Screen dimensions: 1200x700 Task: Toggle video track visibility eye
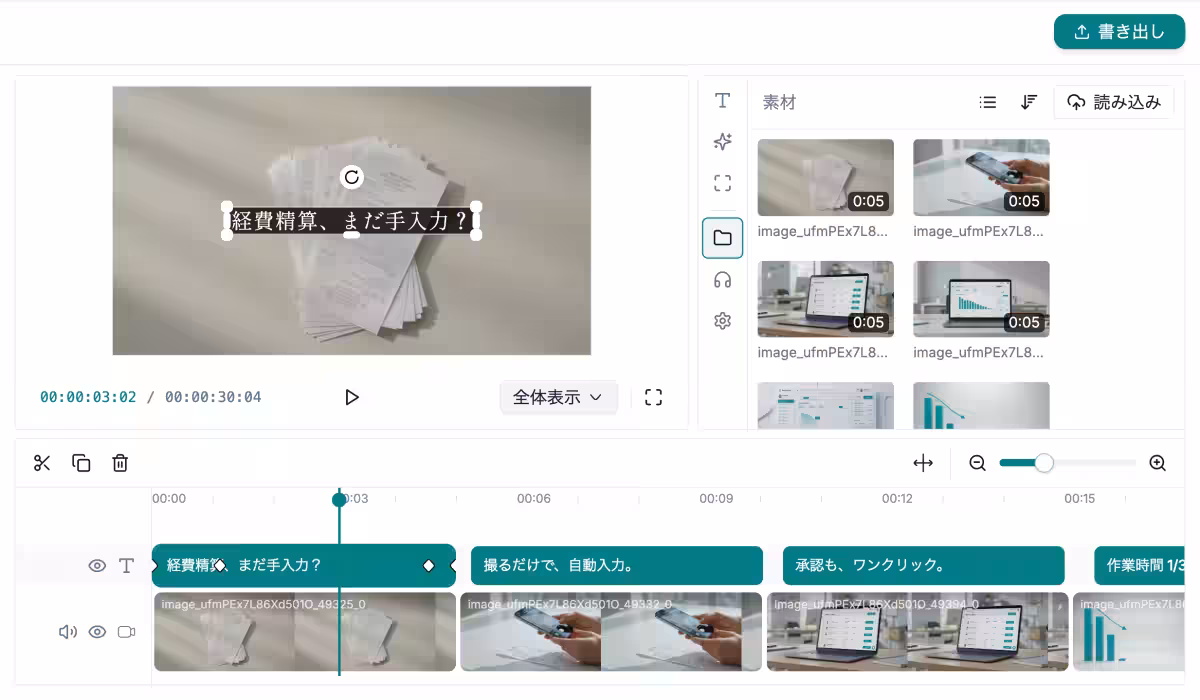tap(97, 632)
